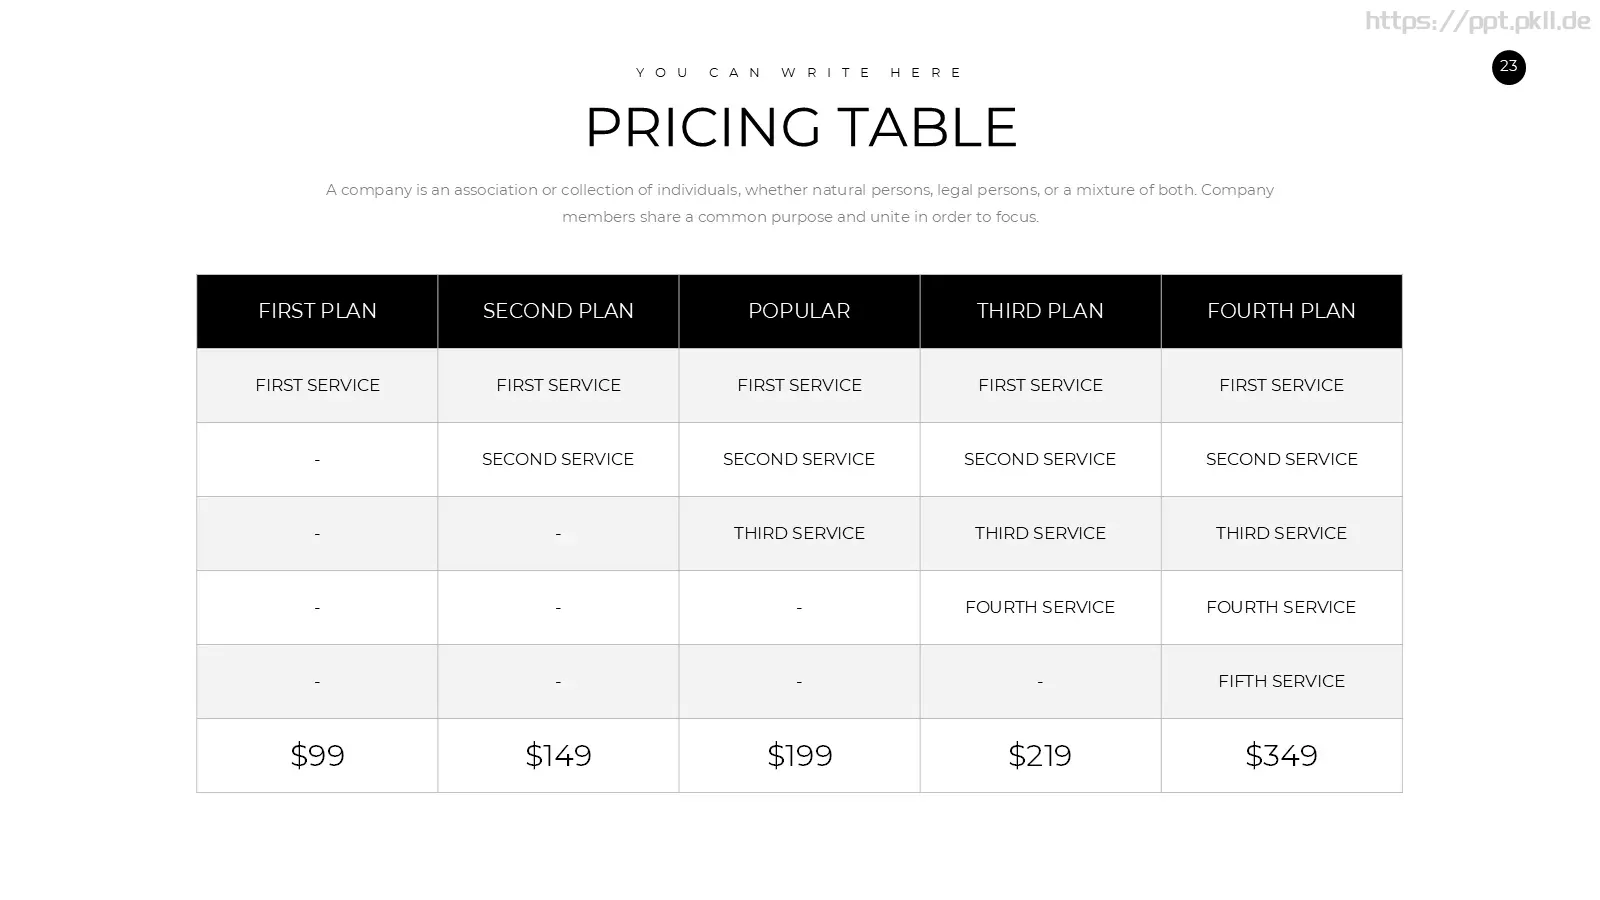Select FIRST SERVICE under FIRST PLAN

click(x=317, y=385)
